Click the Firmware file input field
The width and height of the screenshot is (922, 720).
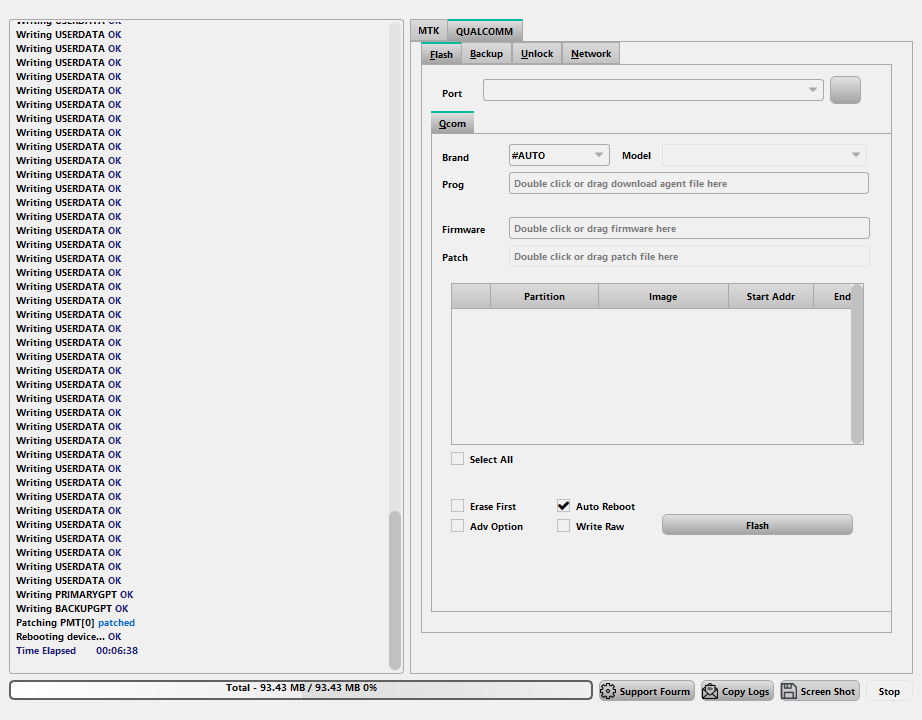[689, 228]
